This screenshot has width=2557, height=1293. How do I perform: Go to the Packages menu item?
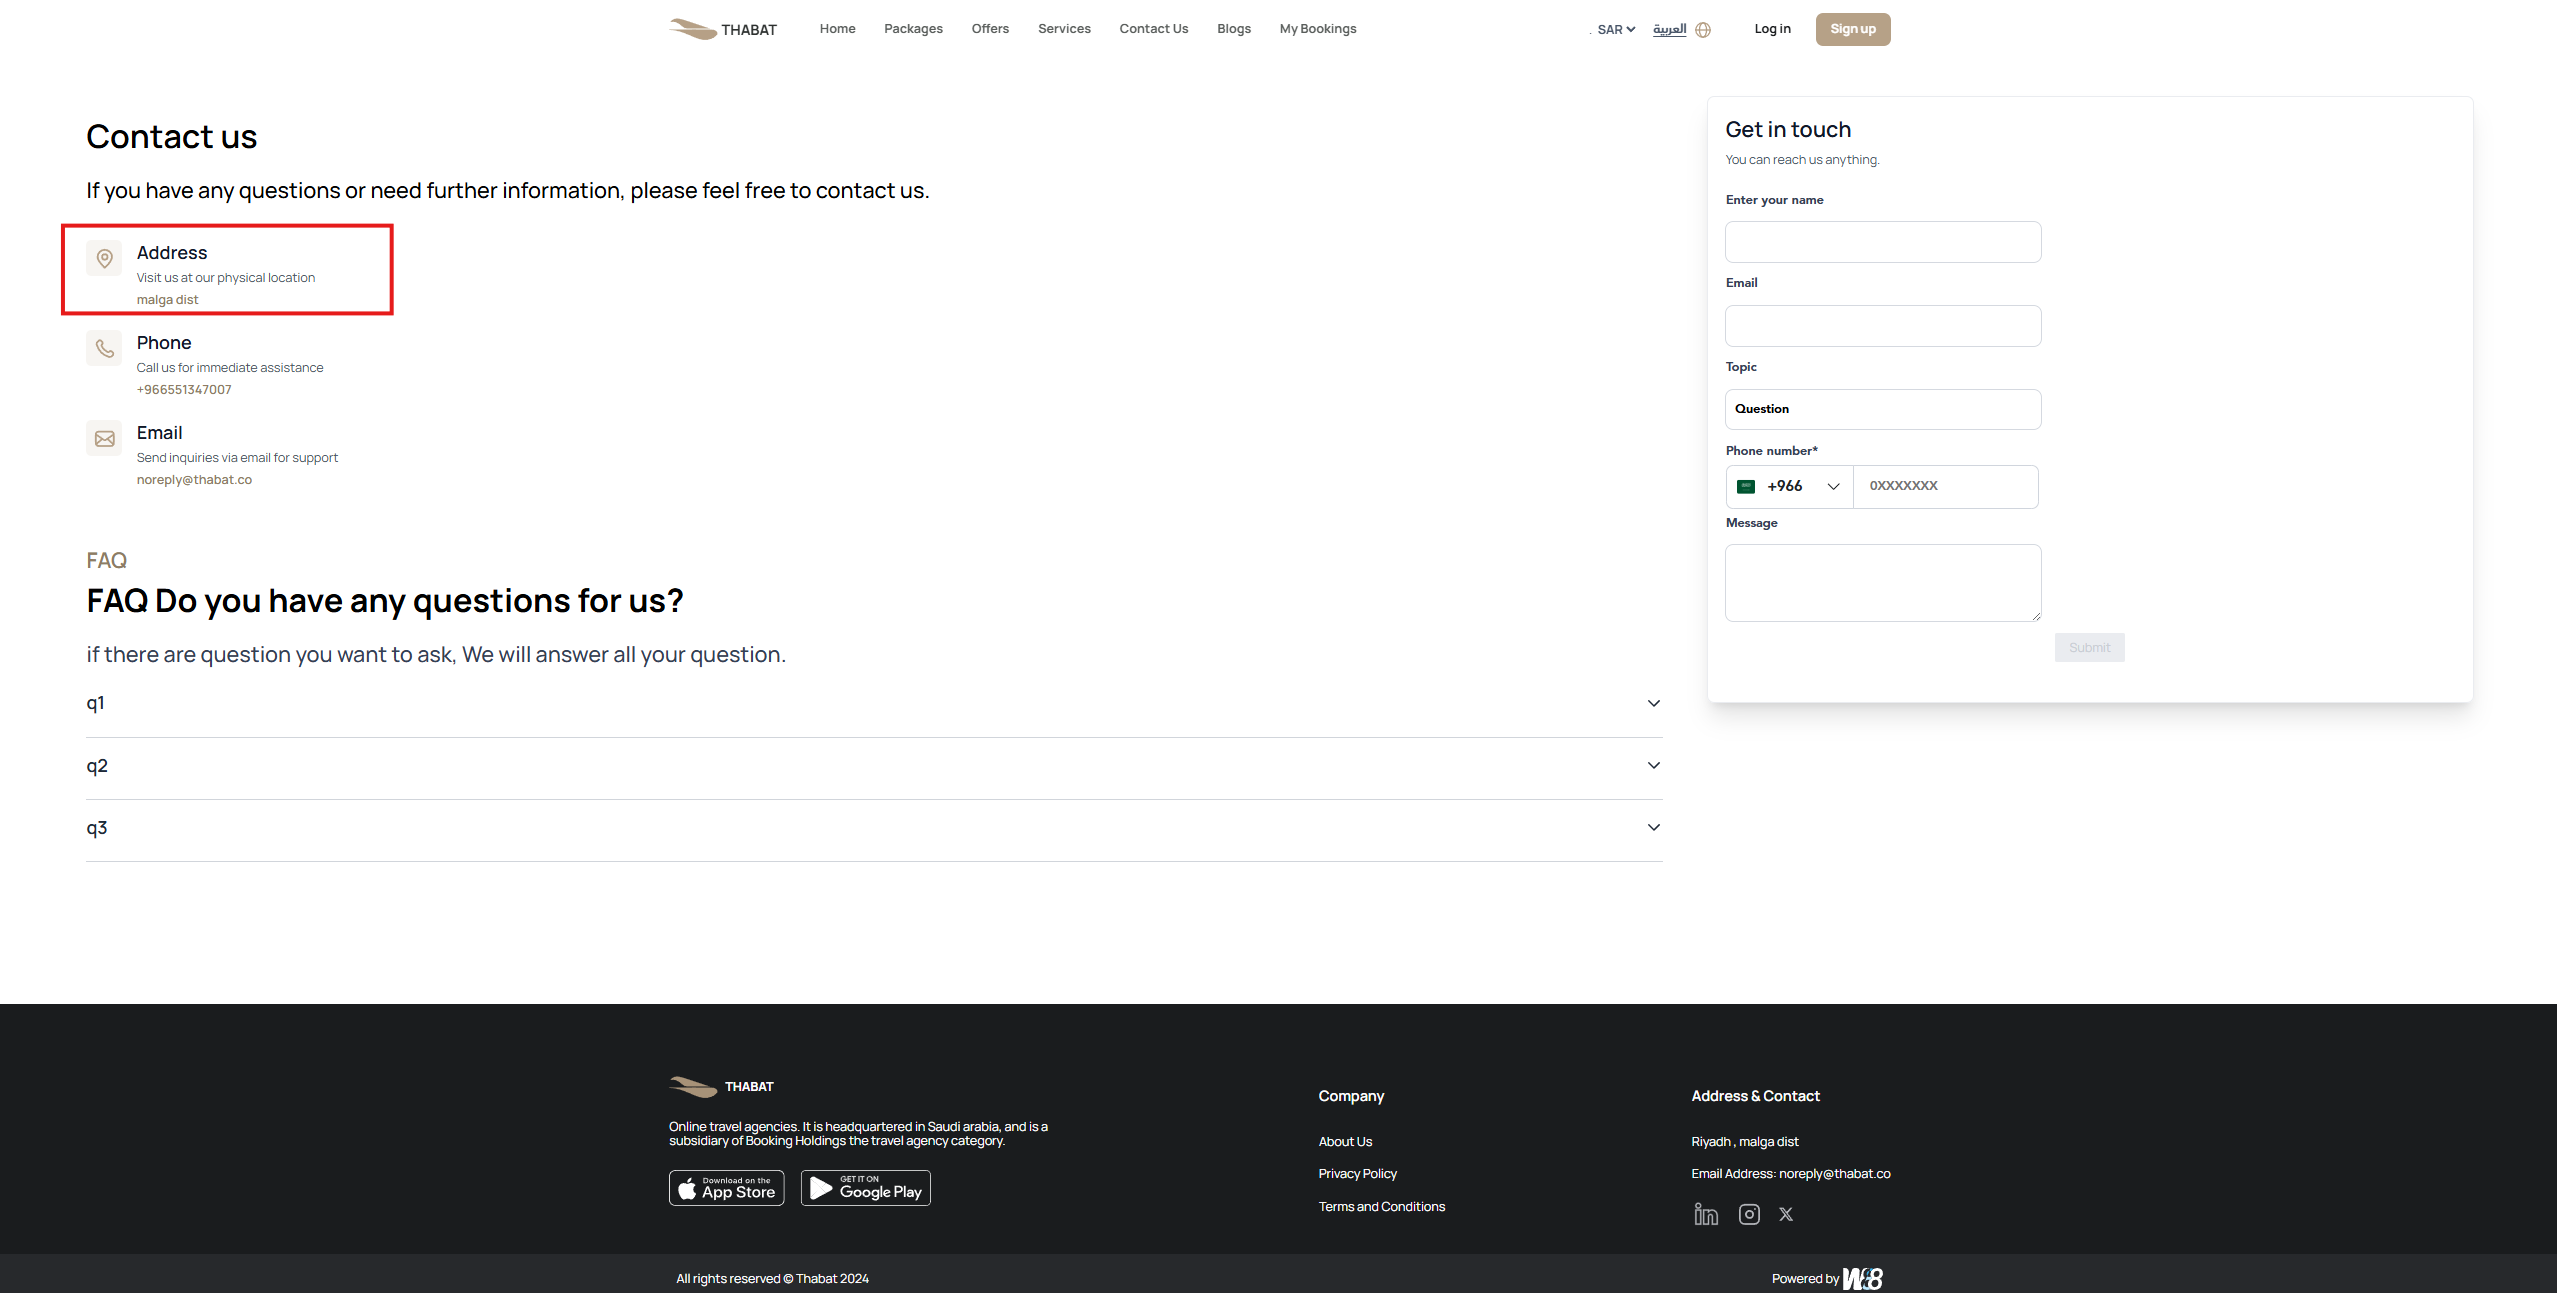coord(912,29)
